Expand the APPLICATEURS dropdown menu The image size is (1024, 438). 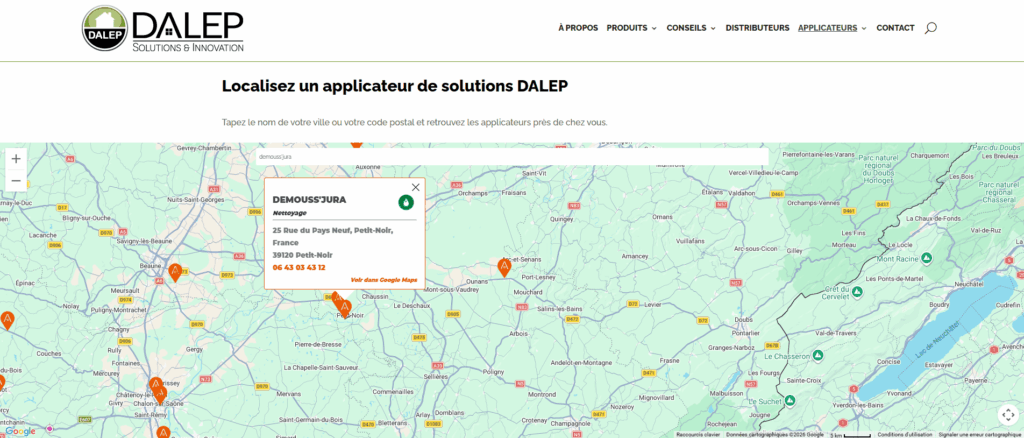tap(832, 28)
